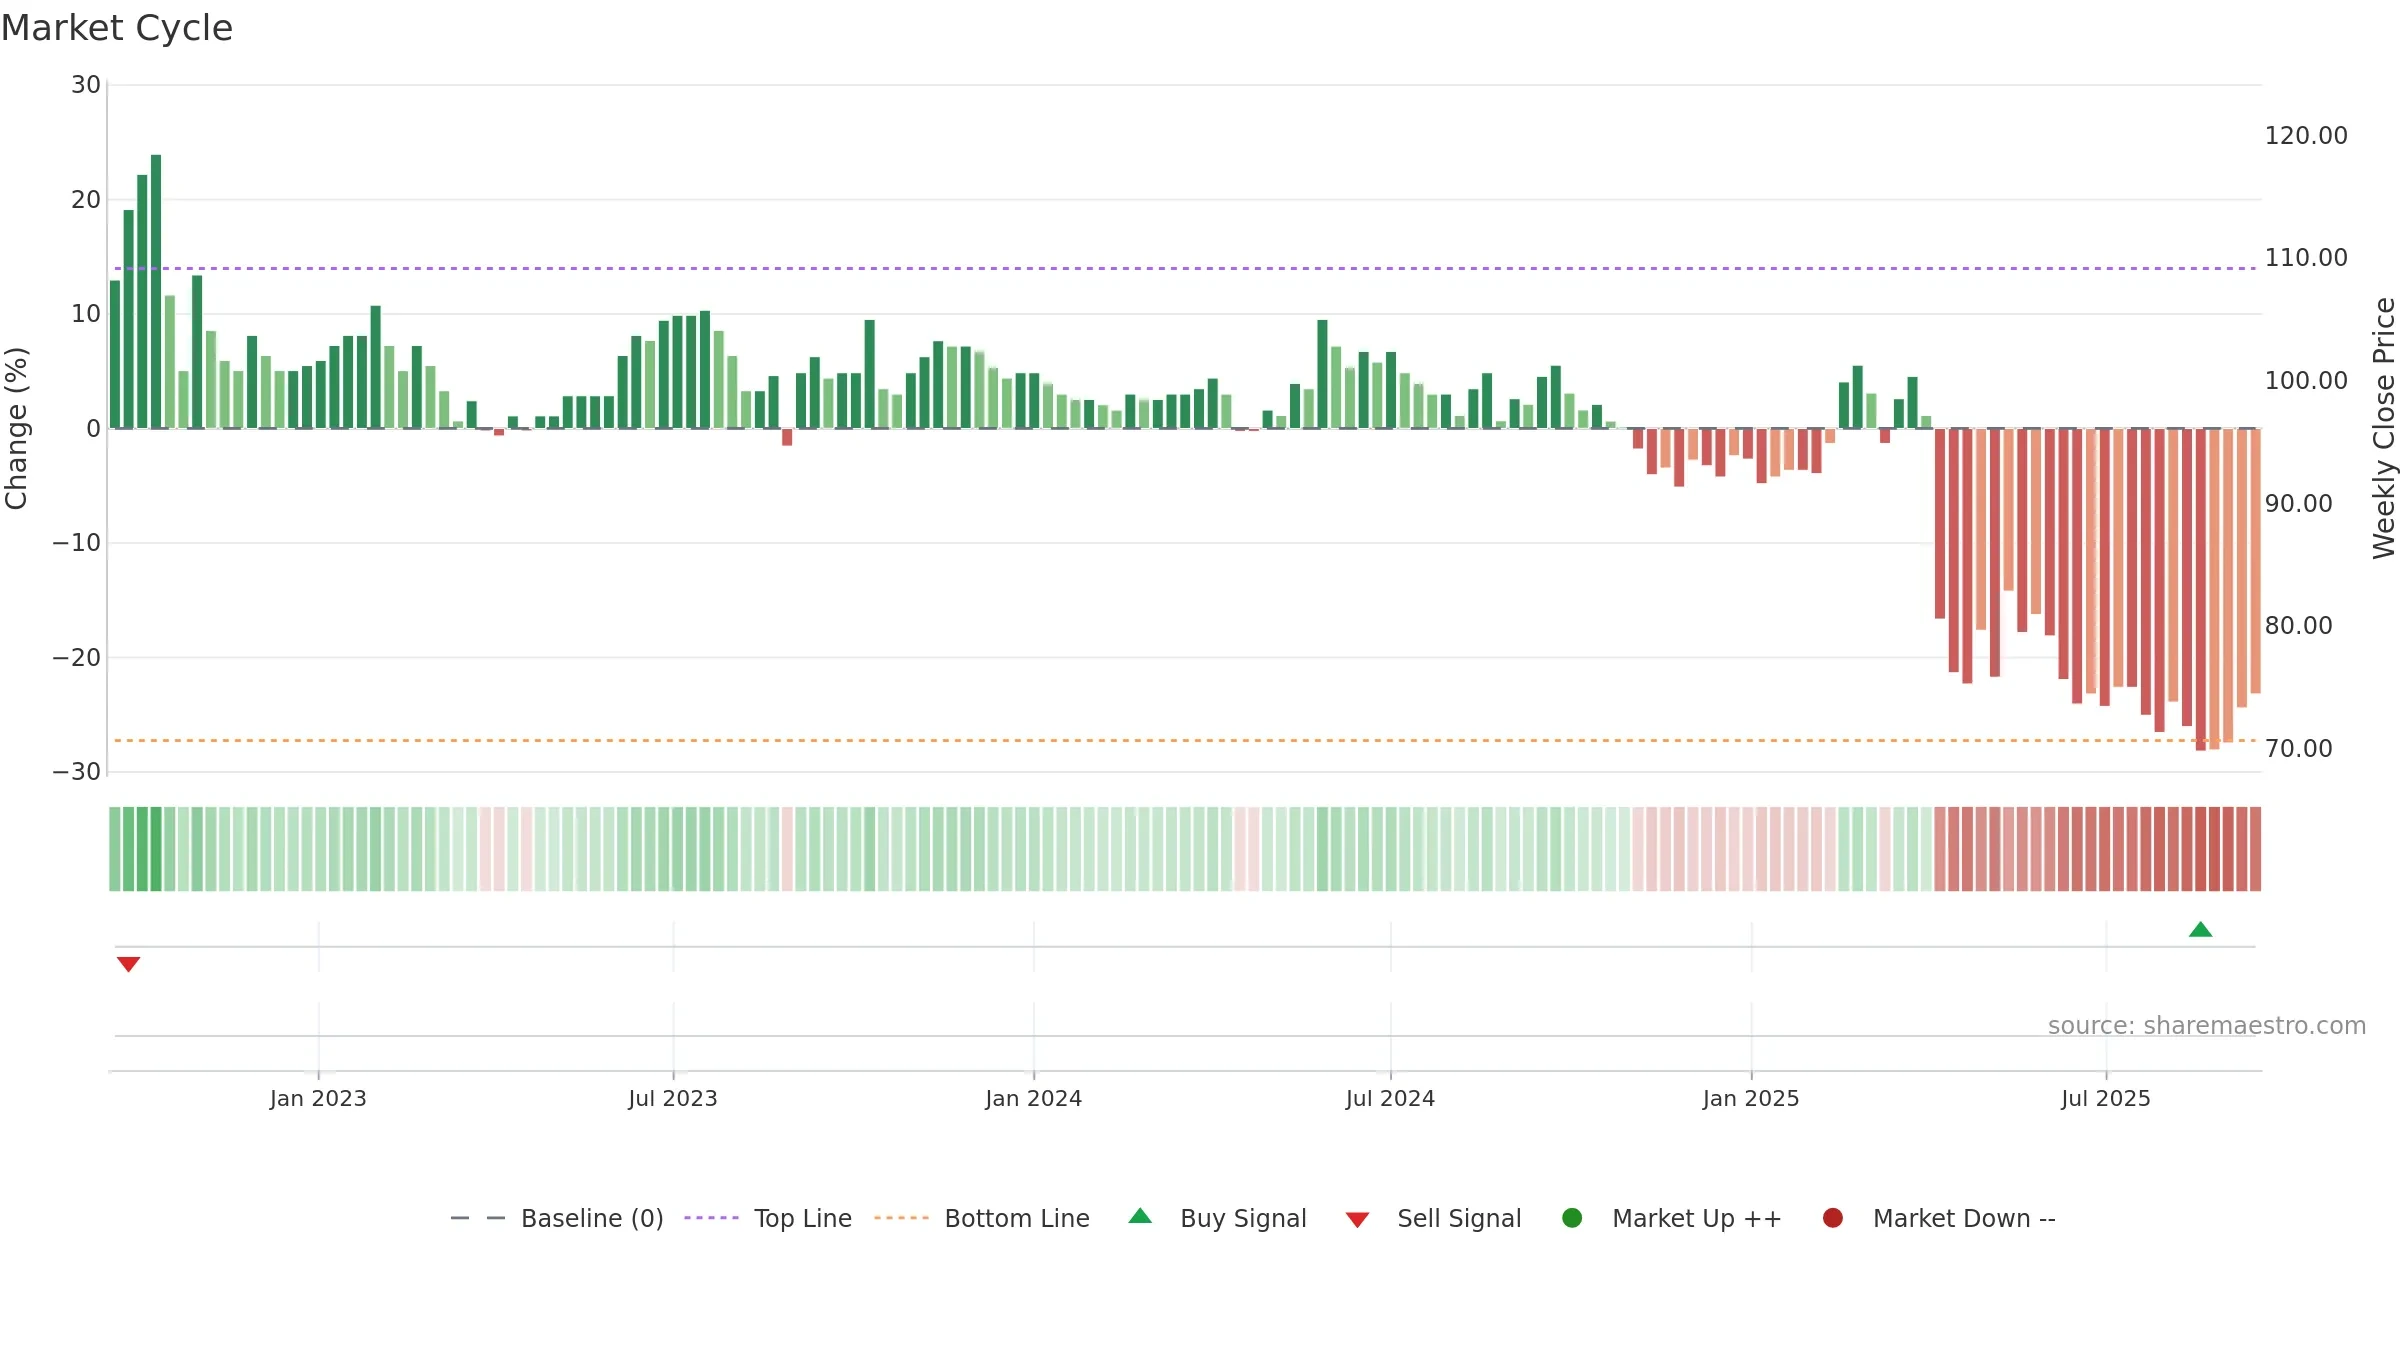Click the lowest red bar below Bottom Line
The height and width of the screenshot is (1350, 2400).
coord(2200,589)
